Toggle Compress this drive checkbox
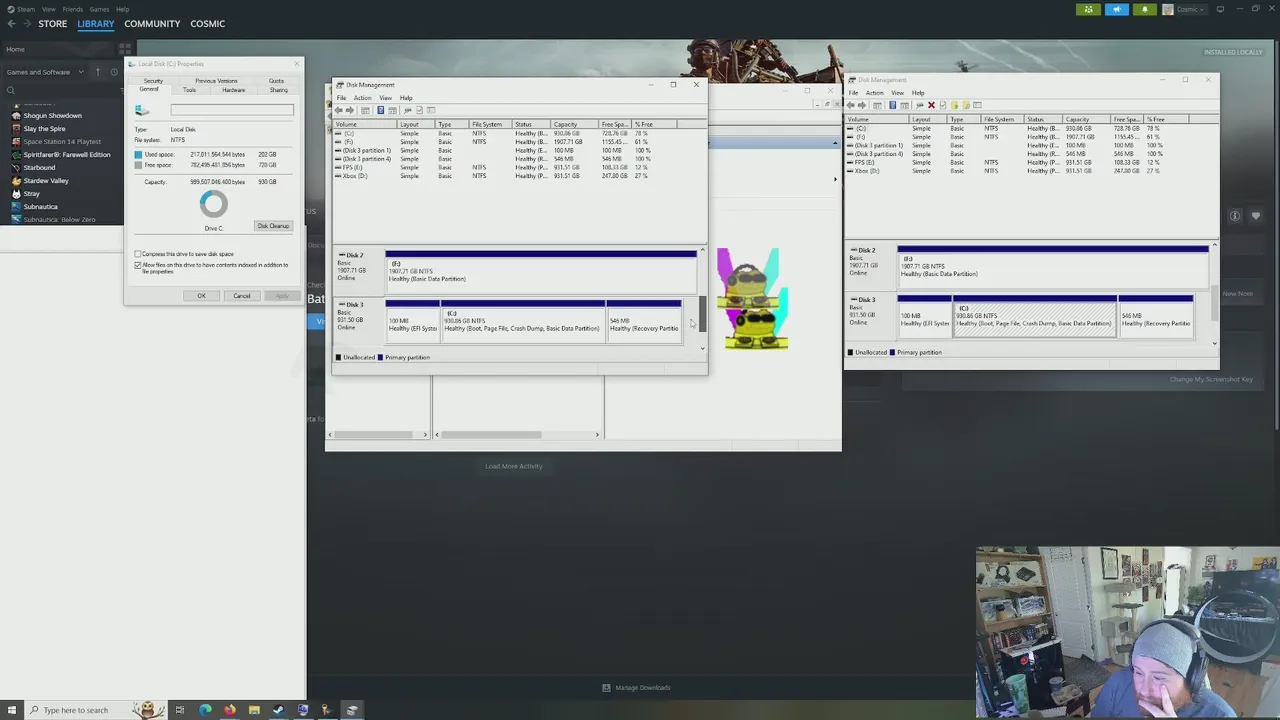The width and height of the screenshot is (1280, 720). point(138,254)
